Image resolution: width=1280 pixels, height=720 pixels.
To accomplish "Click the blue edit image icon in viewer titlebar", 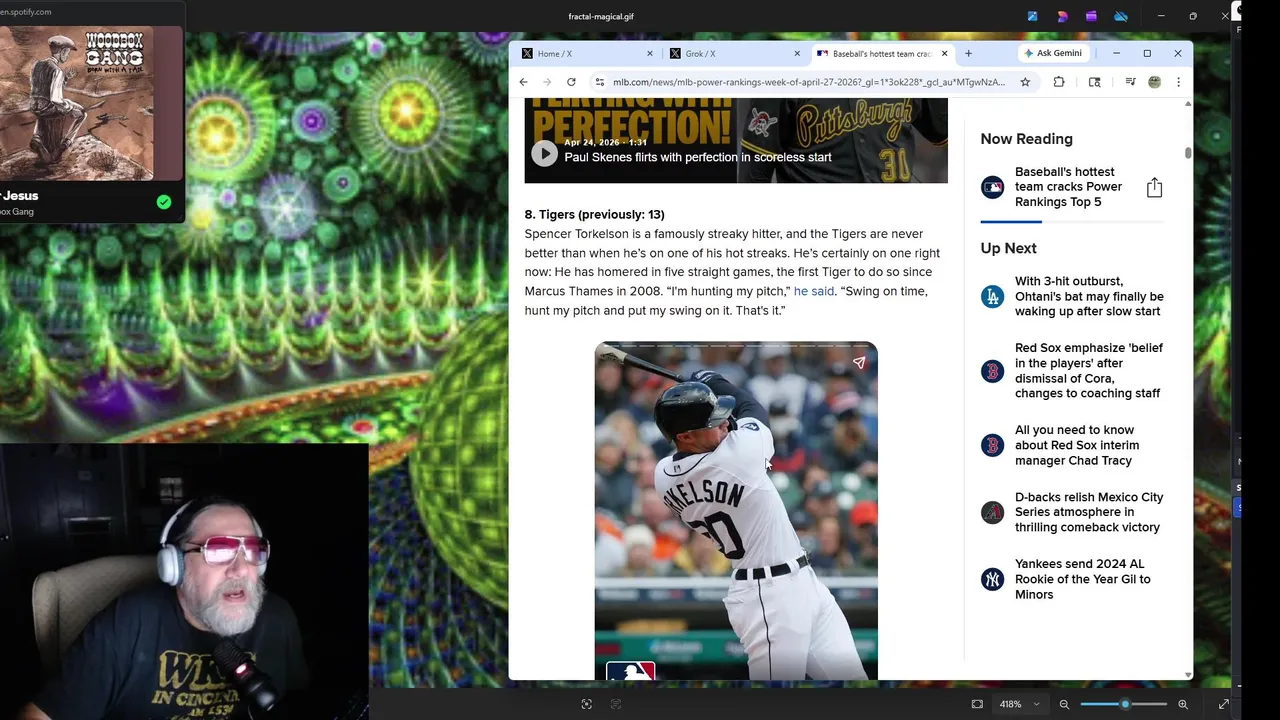I will tap(1033, 16).
